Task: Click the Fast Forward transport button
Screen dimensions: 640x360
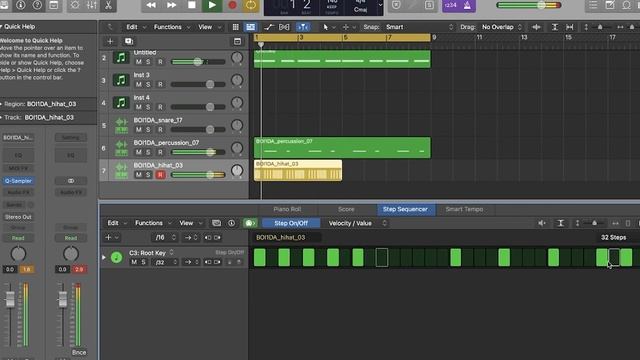Action: coord(171,5)
